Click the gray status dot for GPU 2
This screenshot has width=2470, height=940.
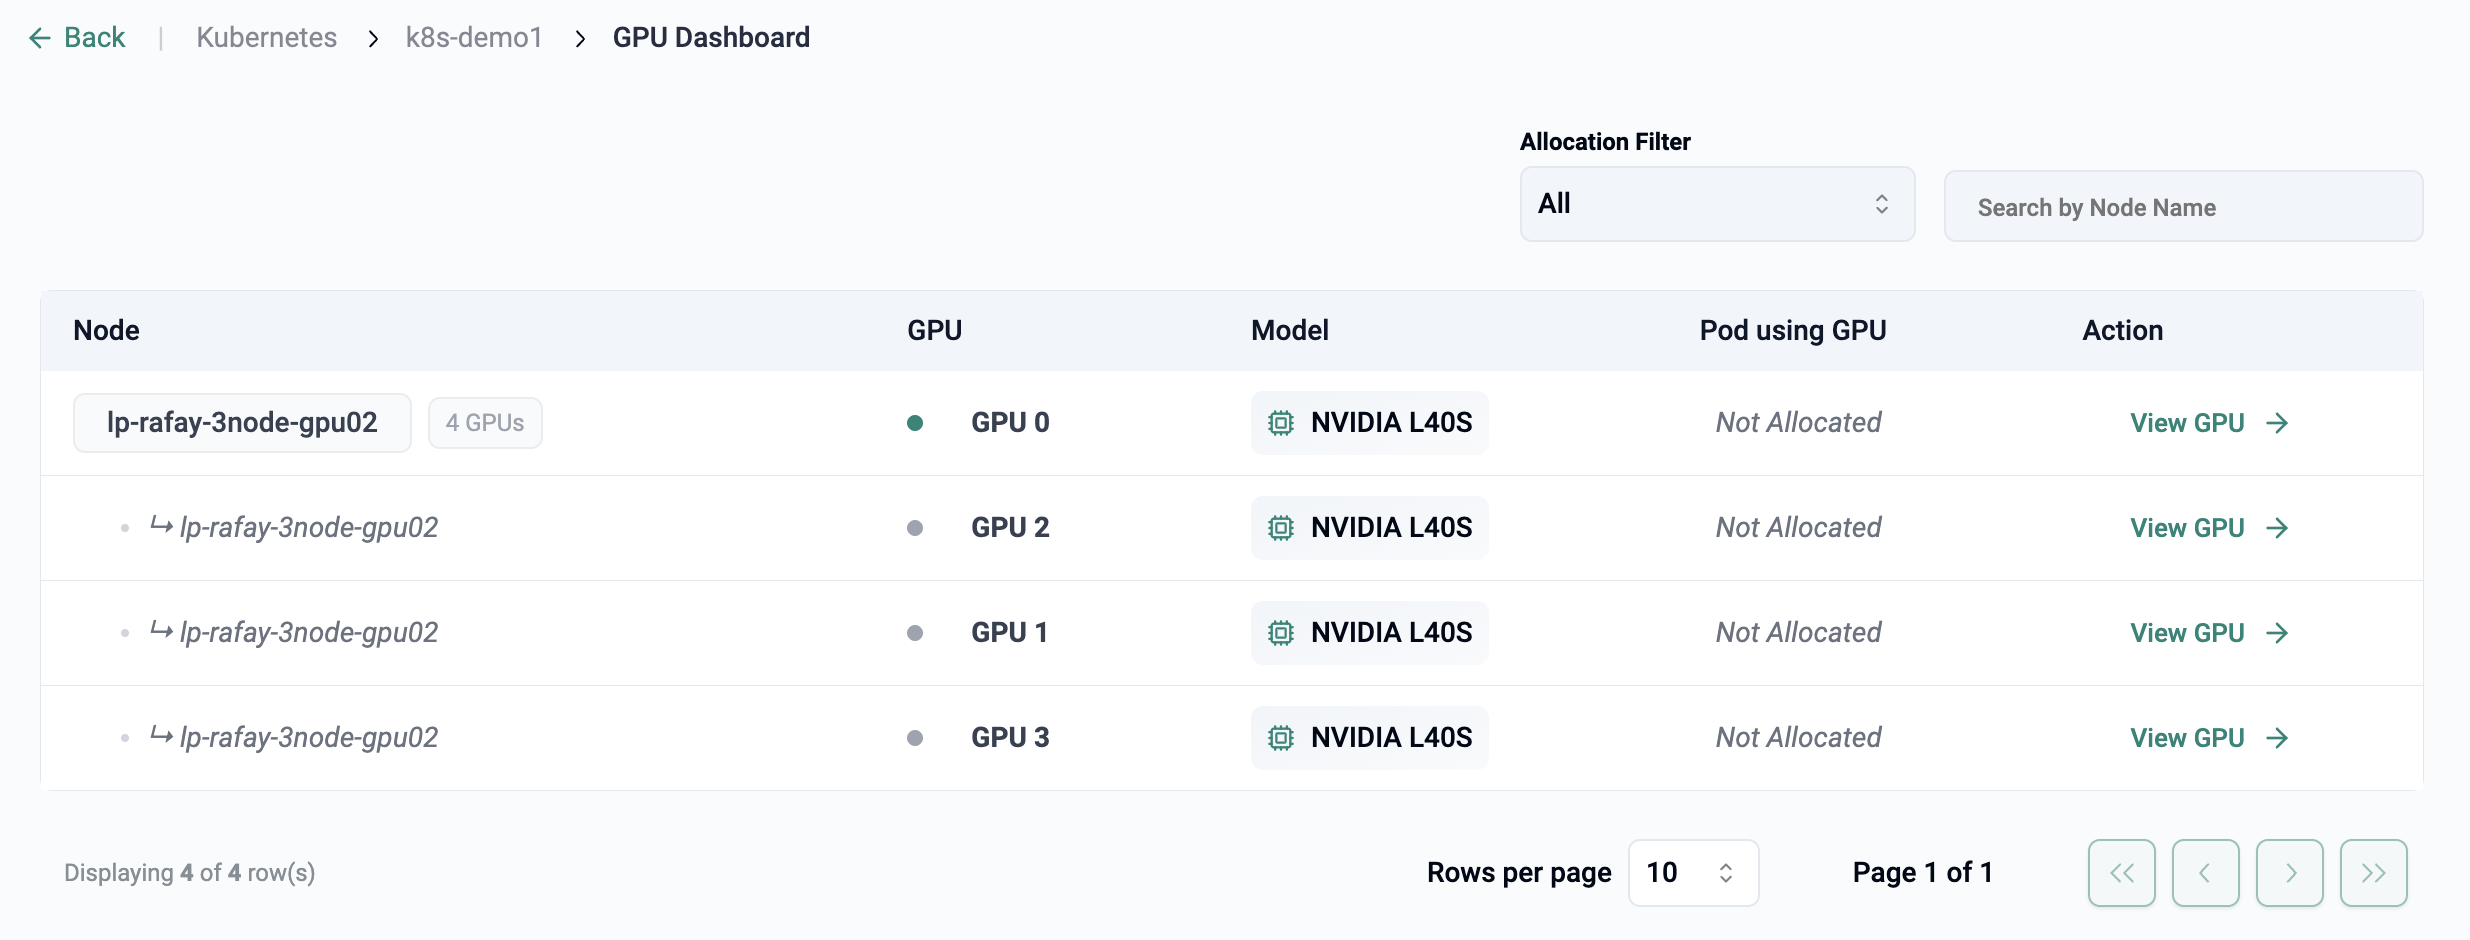[x=914, y=528]
